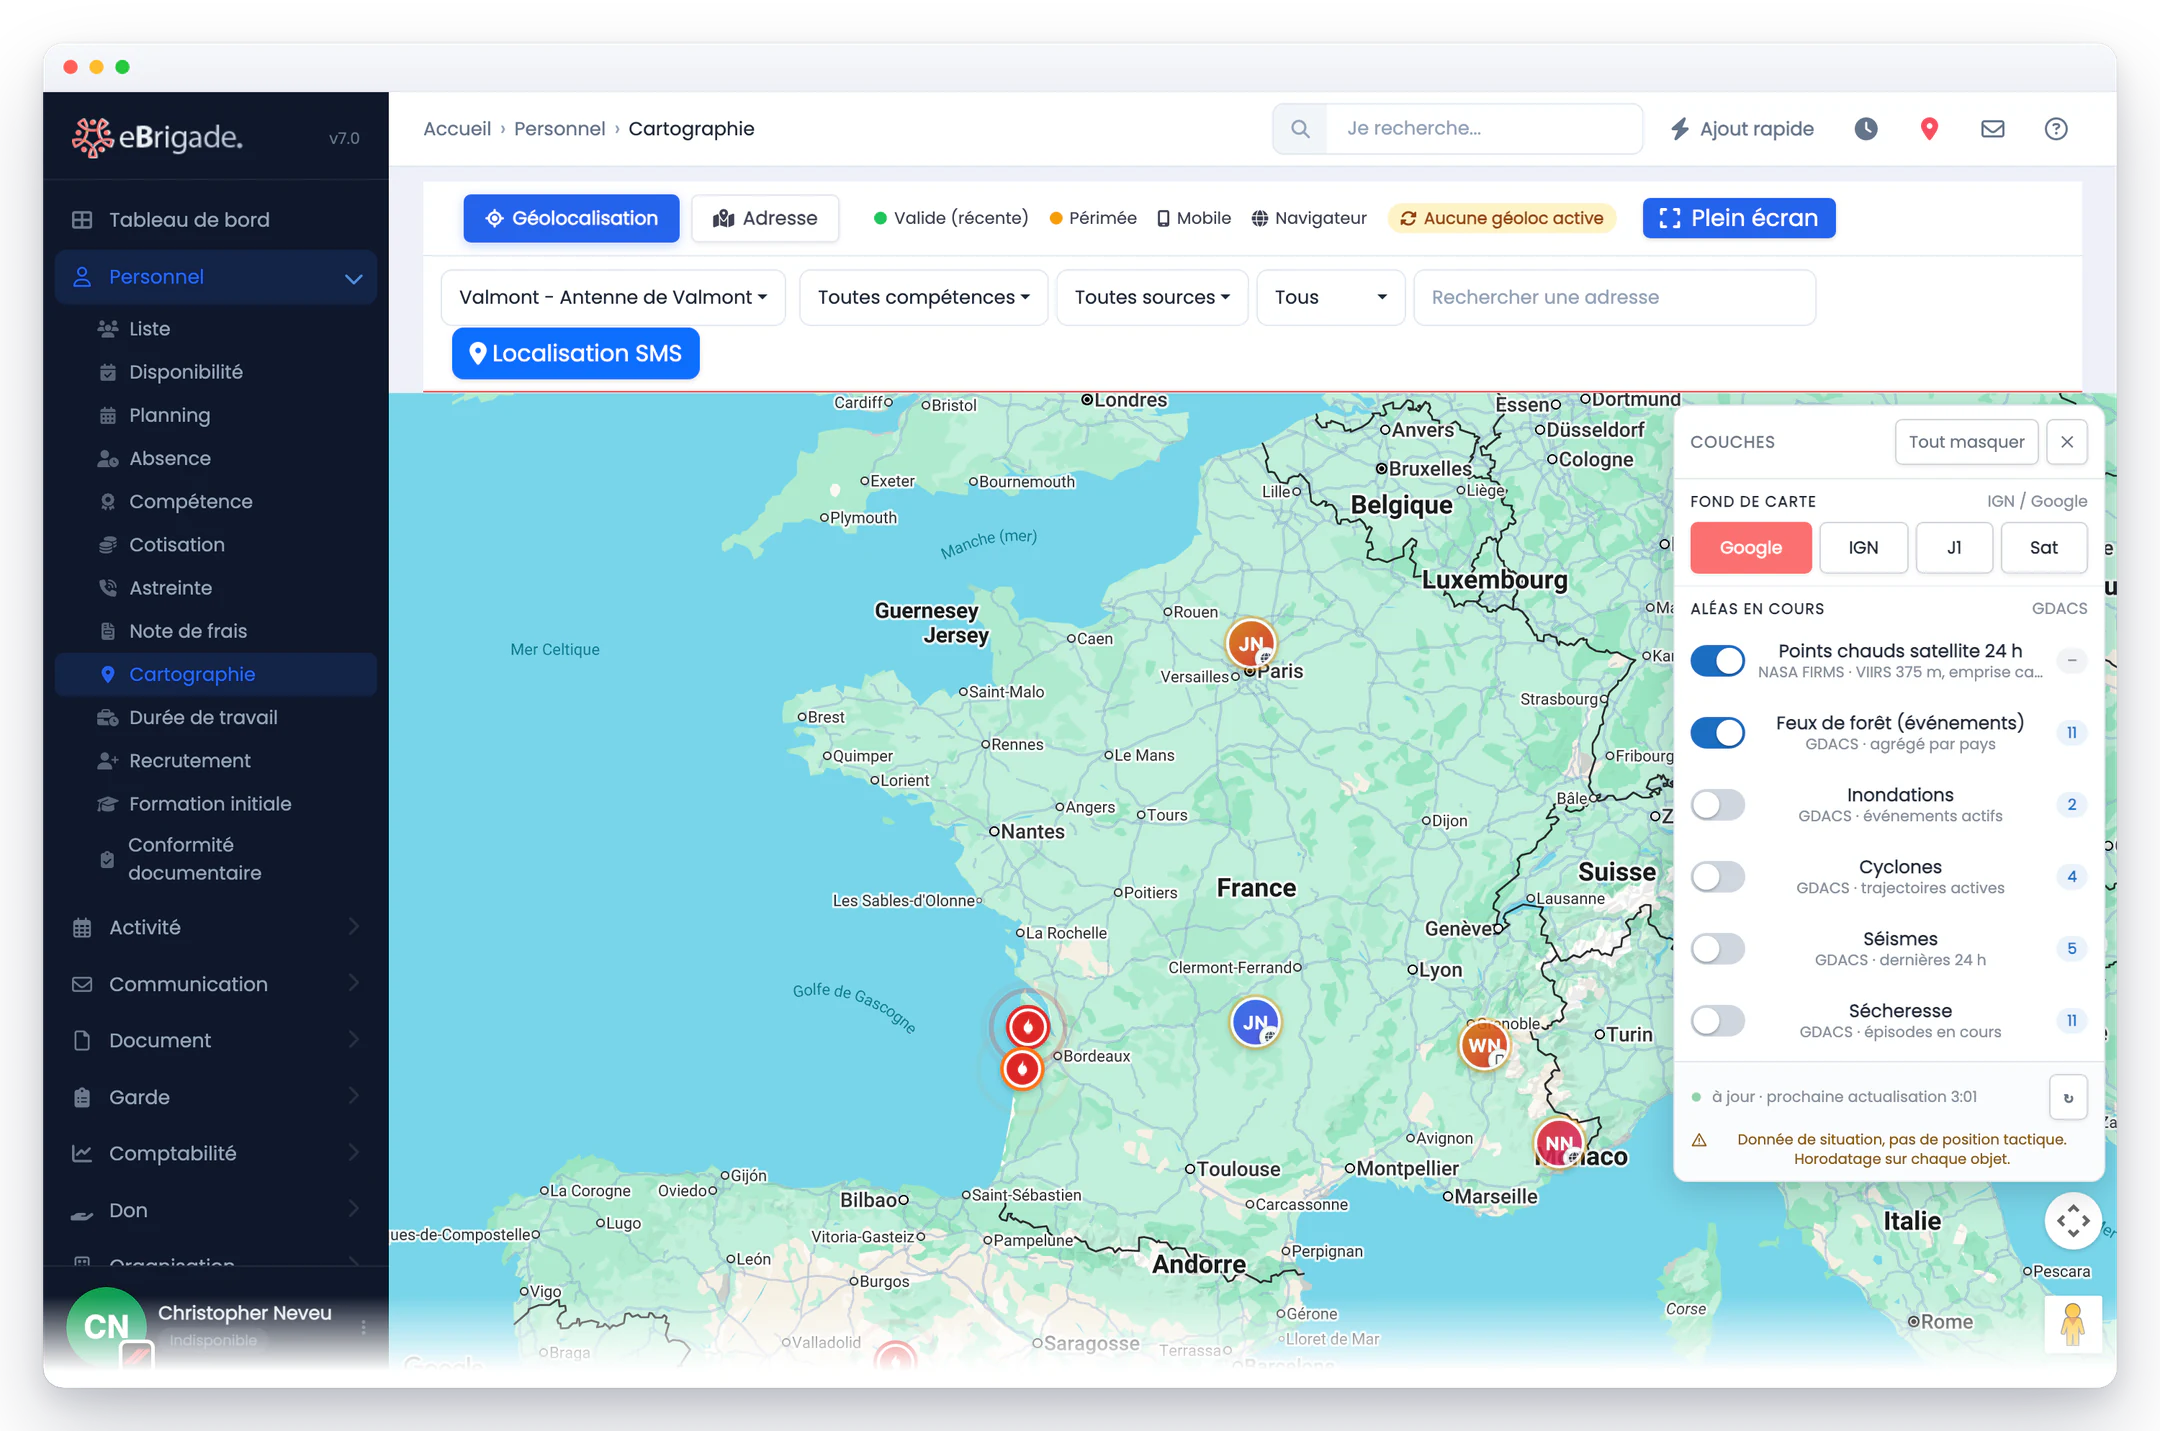
Task: Go to Personnel breadcrumb
Action: (x=559, y=129)
